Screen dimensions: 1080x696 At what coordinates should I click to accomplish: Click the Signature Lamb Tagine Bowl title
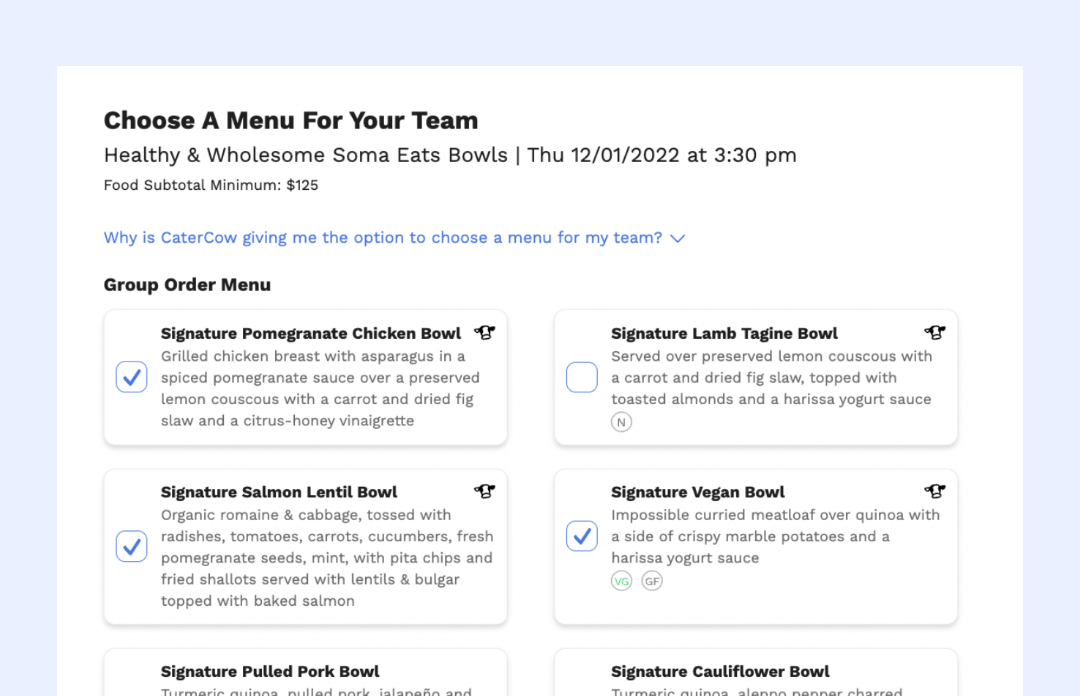click(724, 334)
